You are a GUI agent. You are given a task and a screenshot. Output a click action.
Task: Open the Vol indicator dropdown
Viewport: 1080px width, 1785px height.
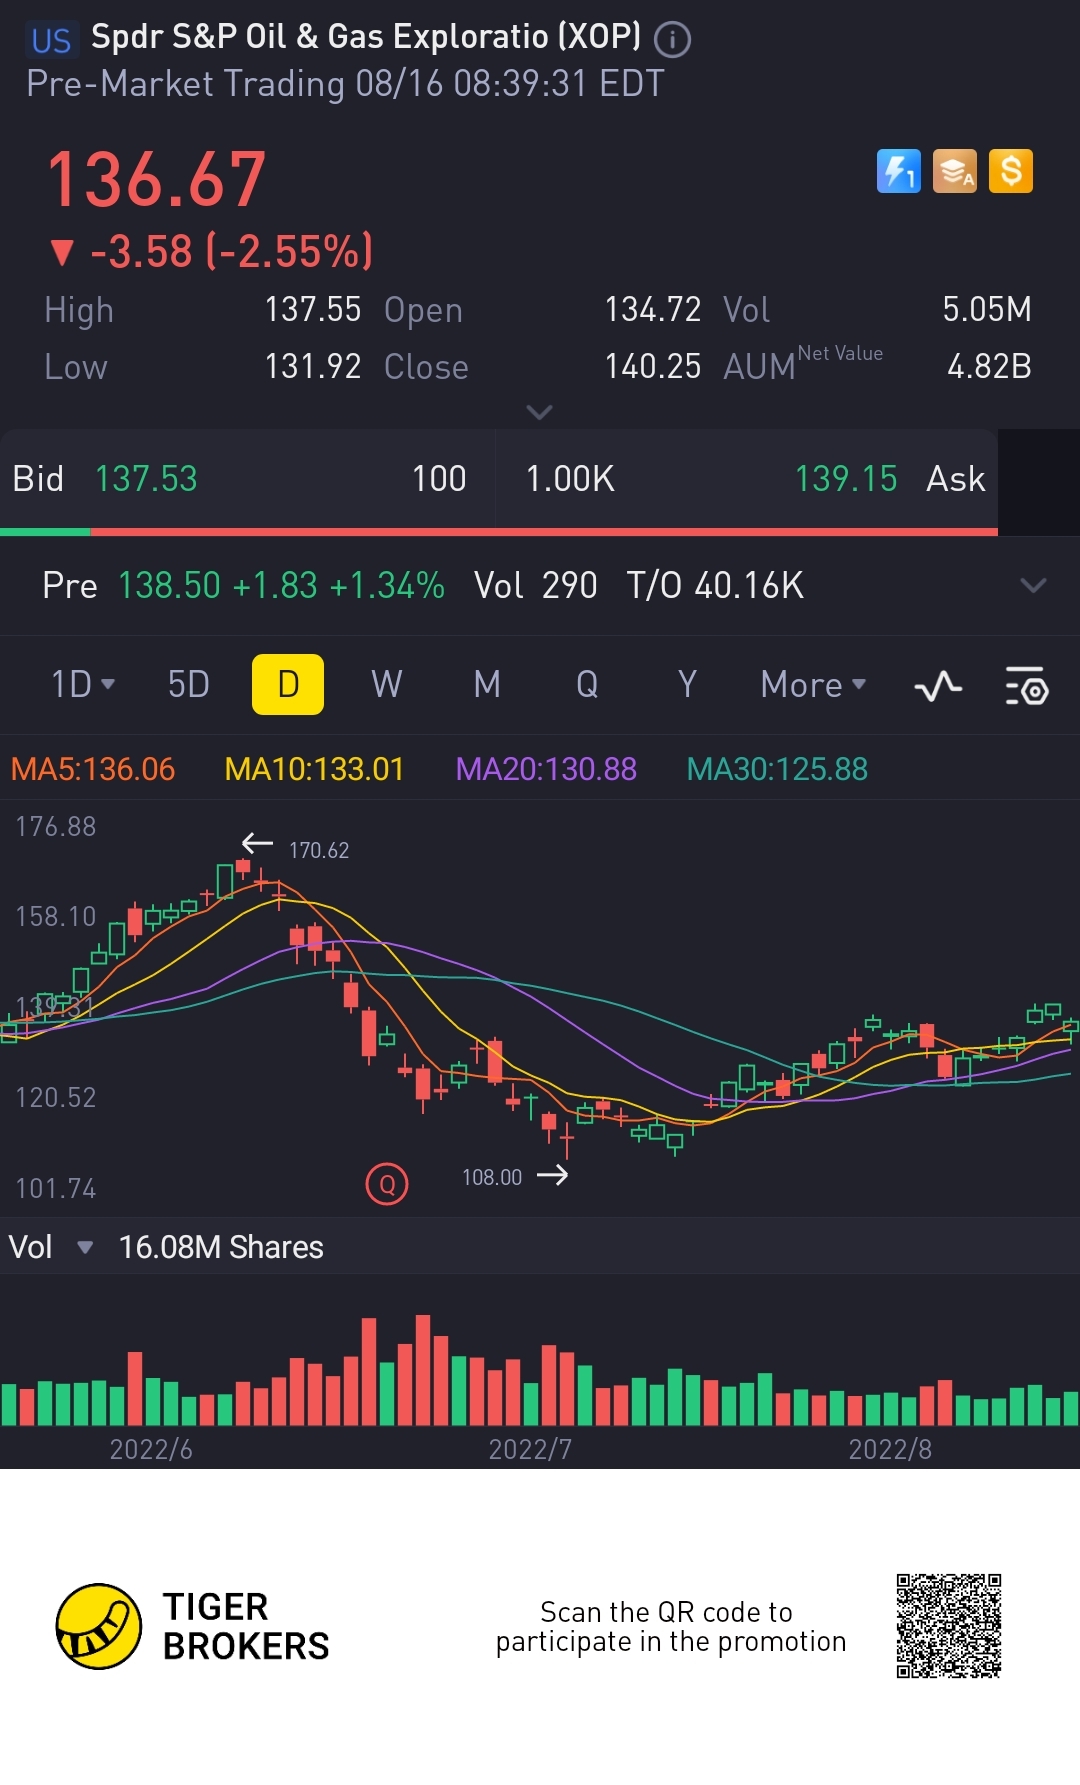pyautogui.click(x=85, y=1247)
